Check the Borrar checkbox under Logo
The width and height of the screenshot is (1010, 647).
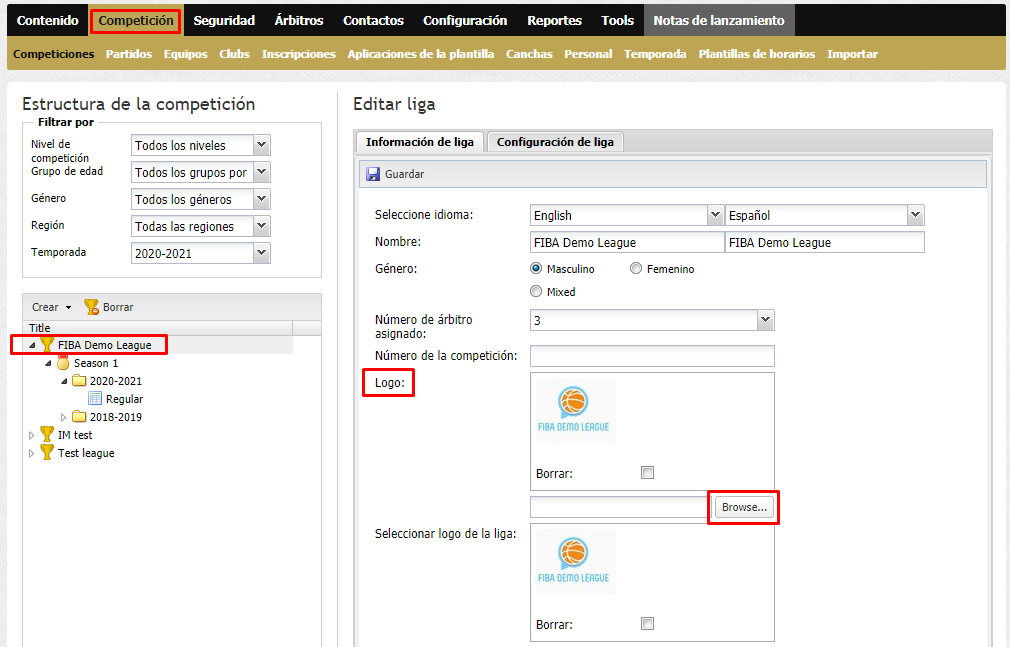point(647,473)
